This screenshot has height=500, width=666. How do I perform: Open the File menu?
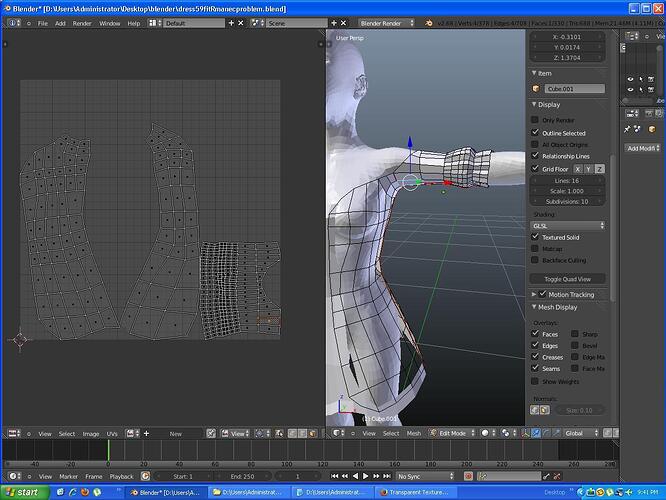click(43, 23)
